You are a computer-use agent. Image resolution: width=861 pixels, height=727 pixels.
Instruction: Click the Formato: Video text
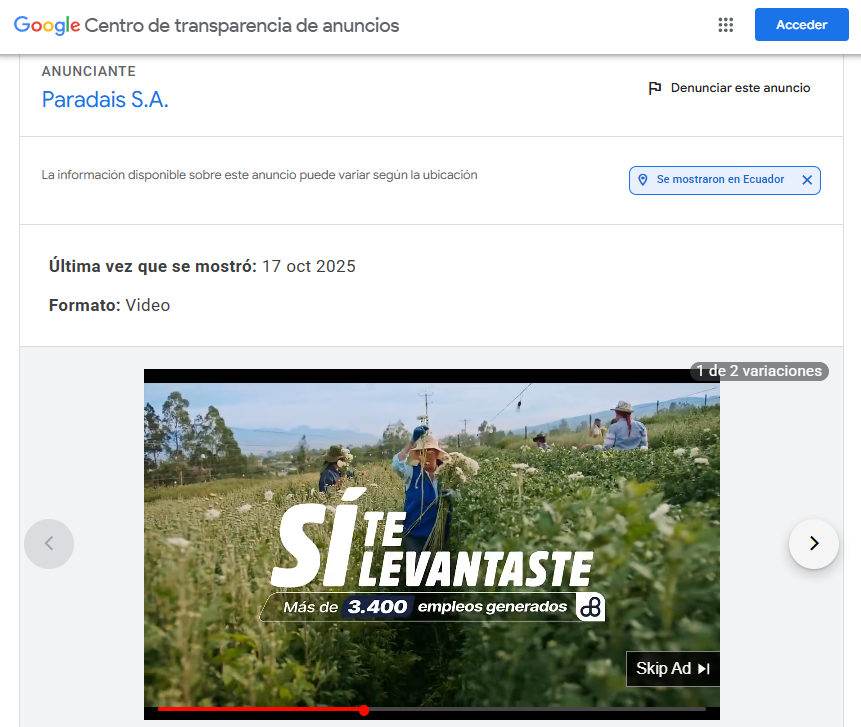(109, 305)
